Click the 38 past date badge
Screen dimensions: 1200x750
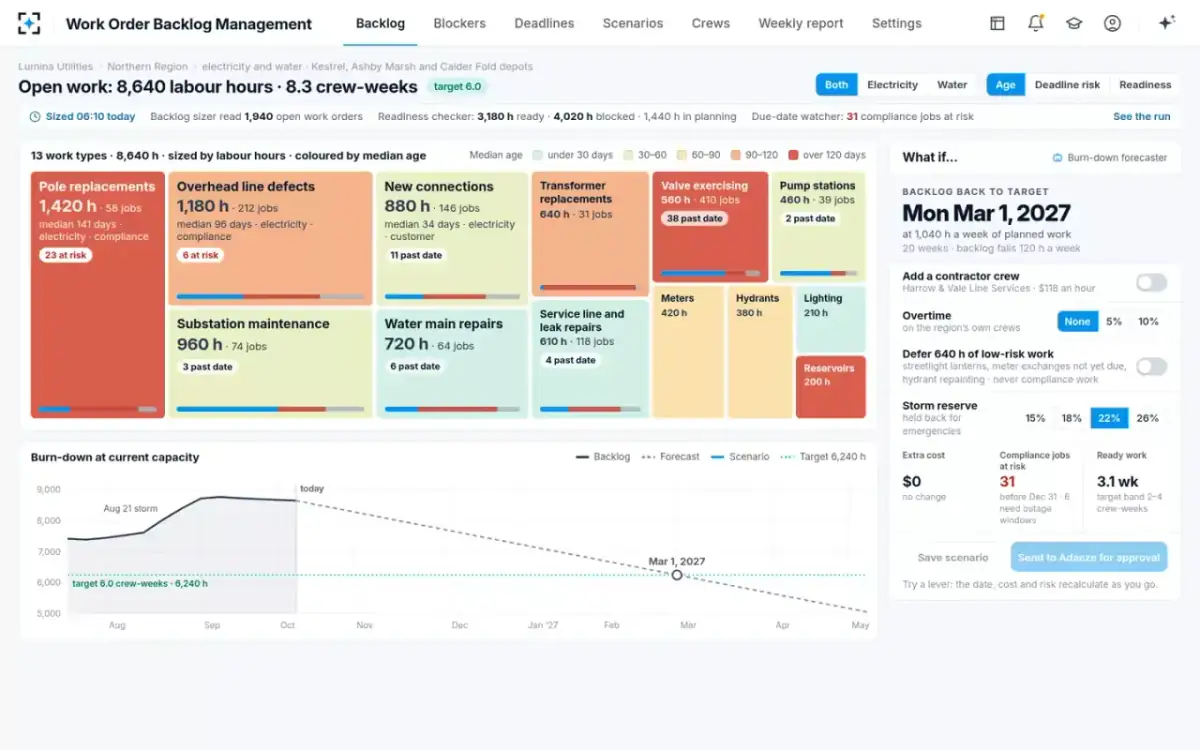tap(694, 218)
